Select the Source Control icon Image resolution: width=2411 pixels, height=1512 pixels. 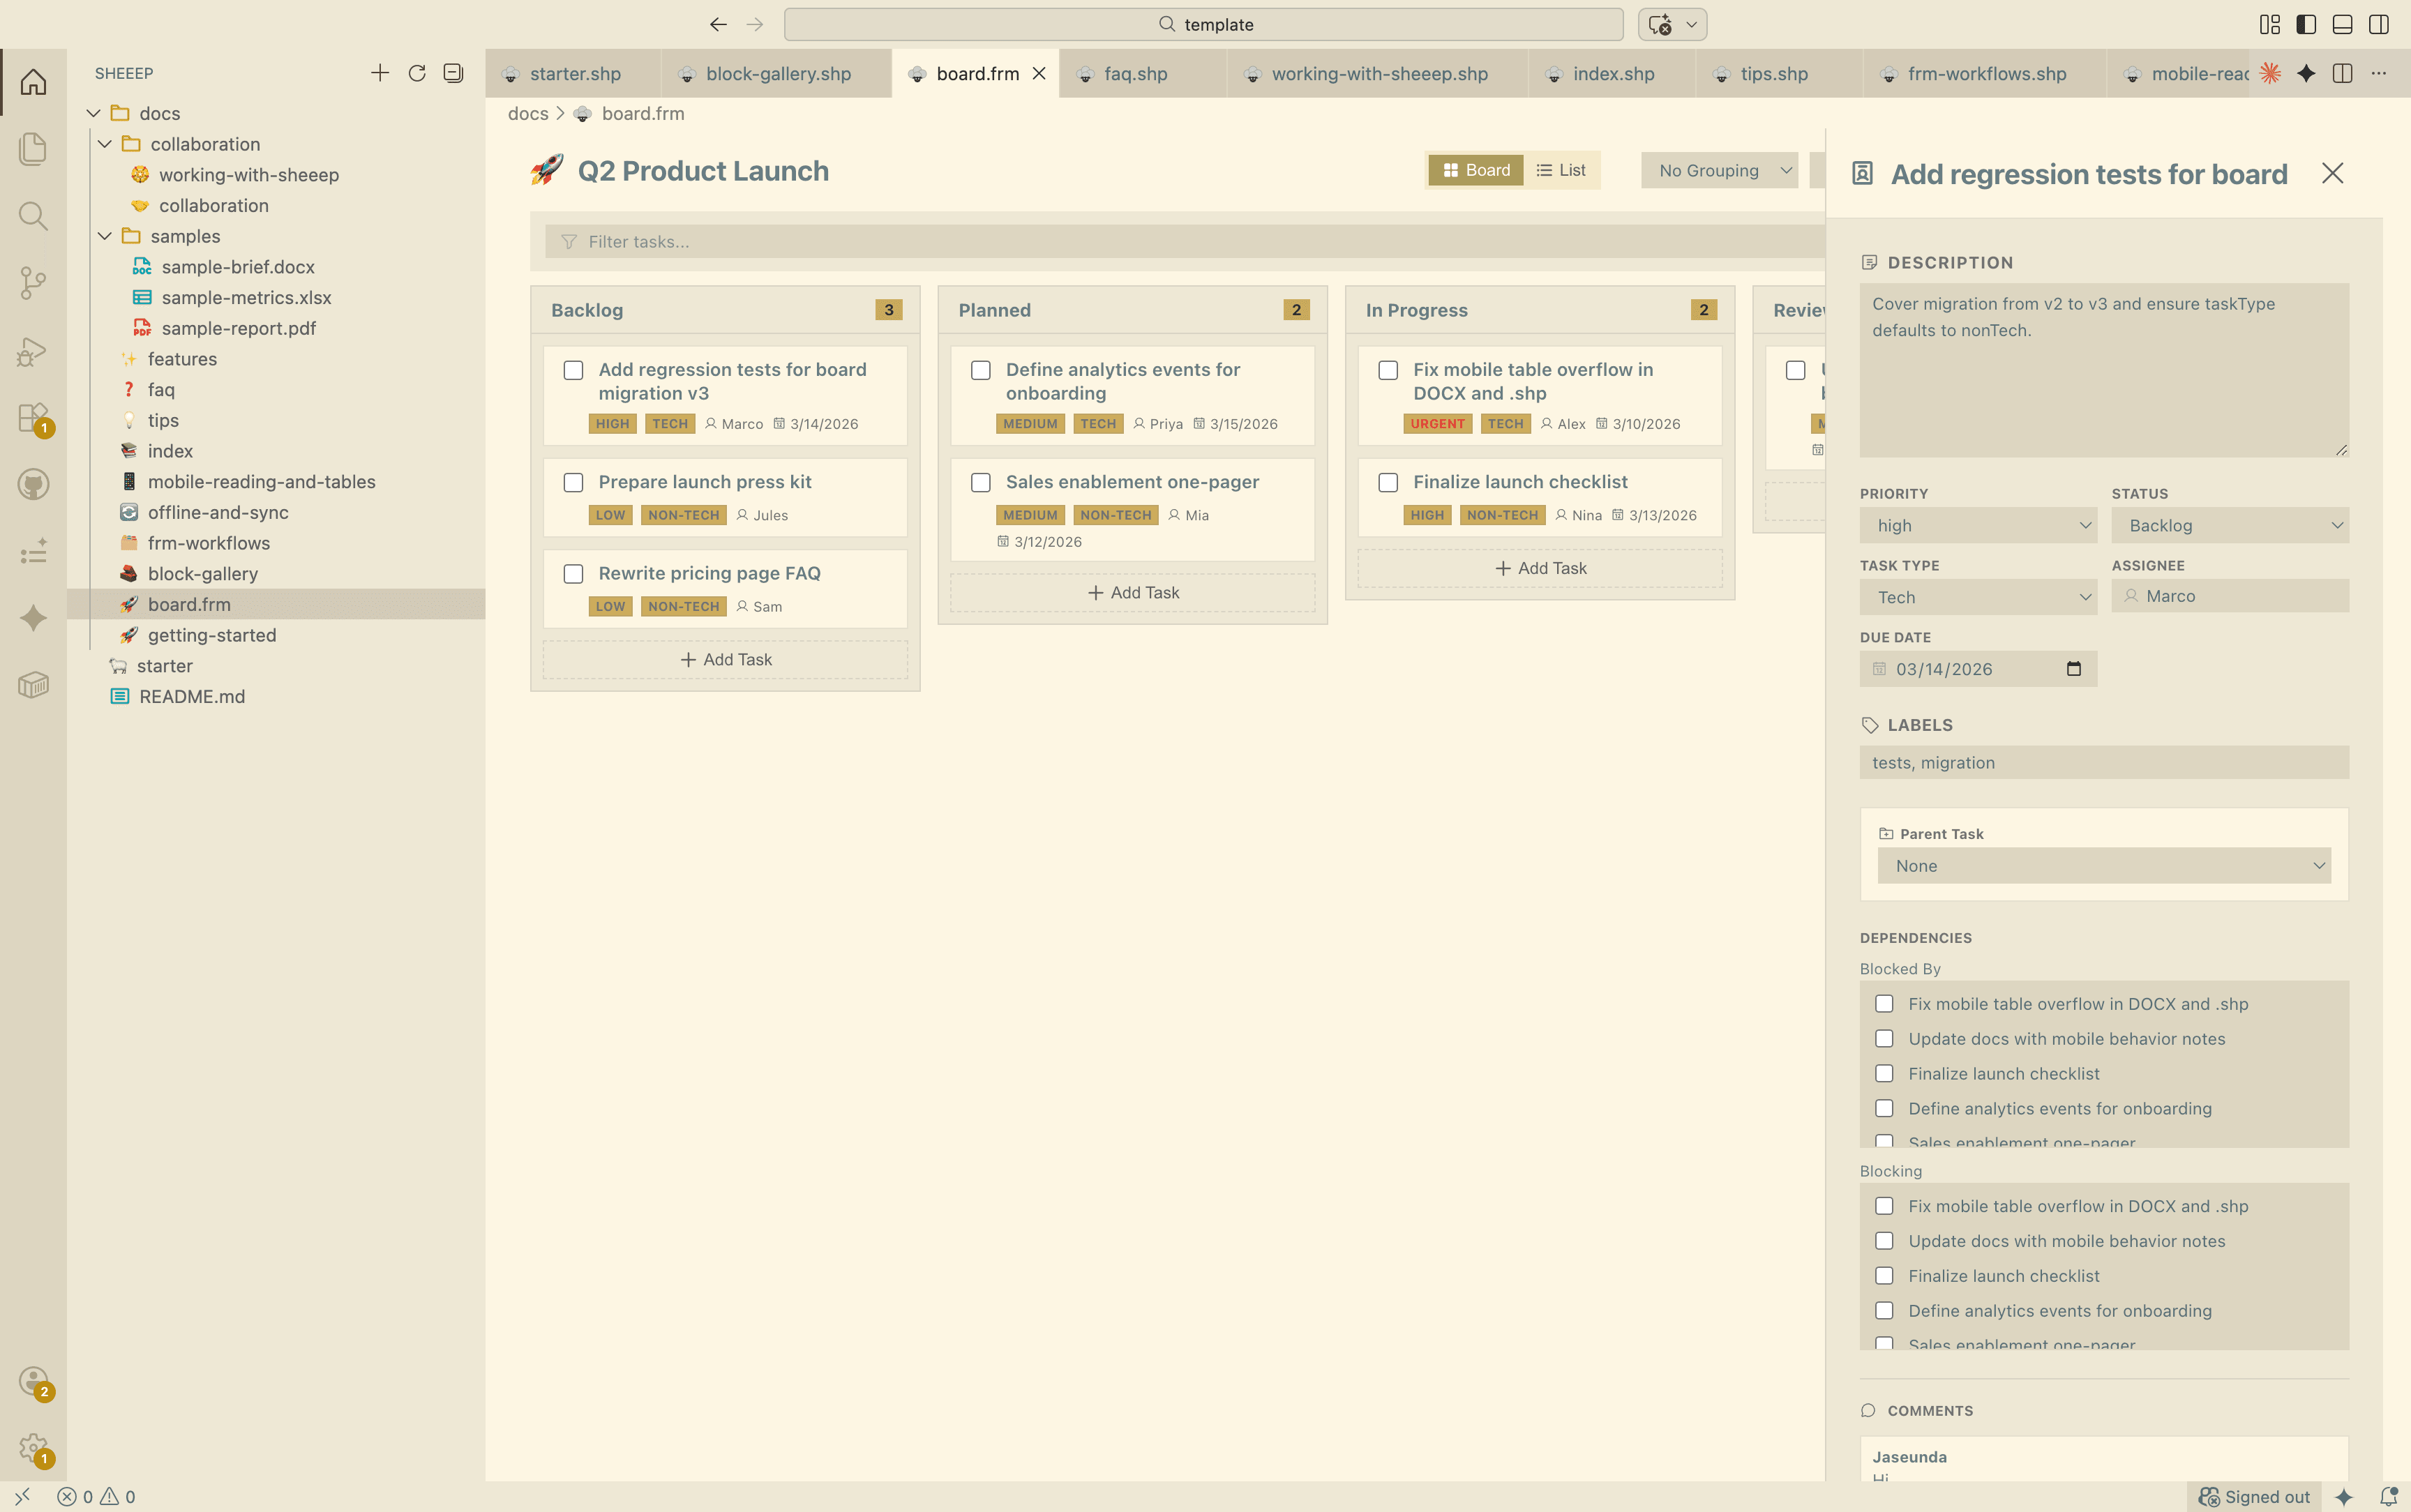click(33, 283)
